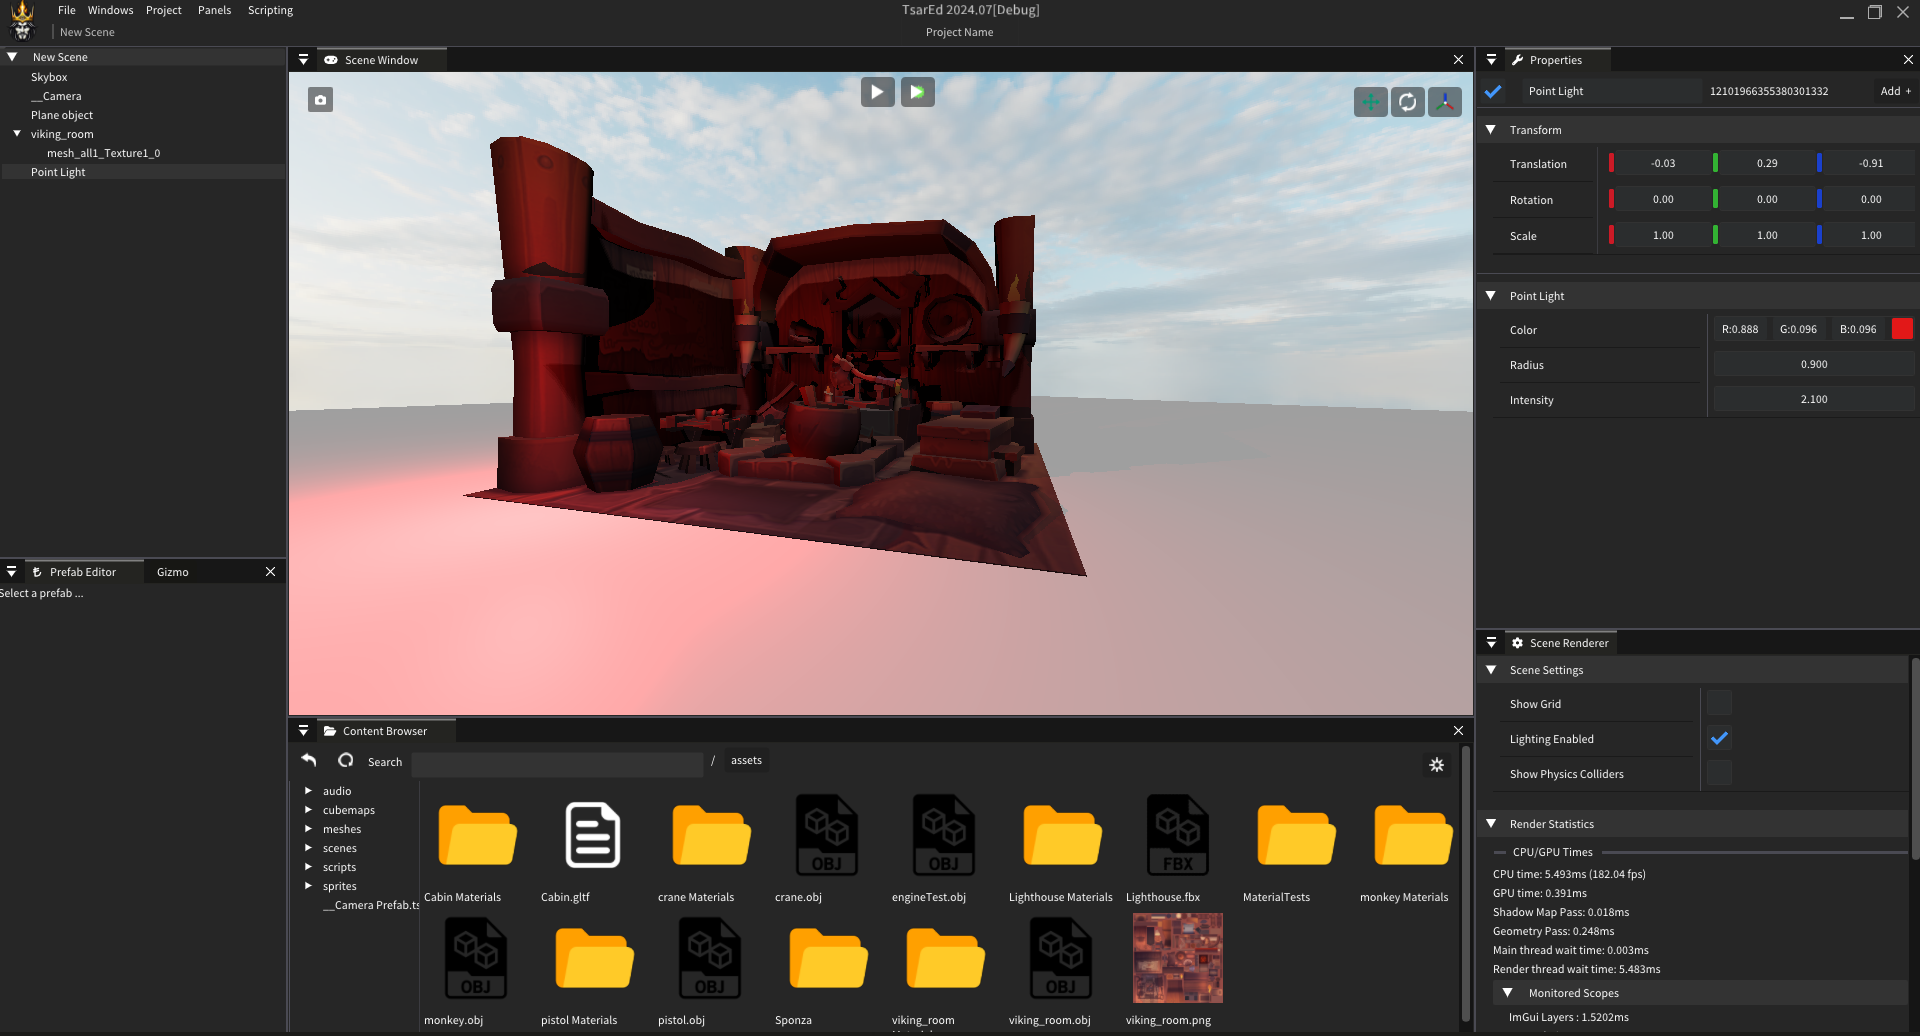
Task: Expand the meshes folder in tree
Action: (x=308, y=829)
